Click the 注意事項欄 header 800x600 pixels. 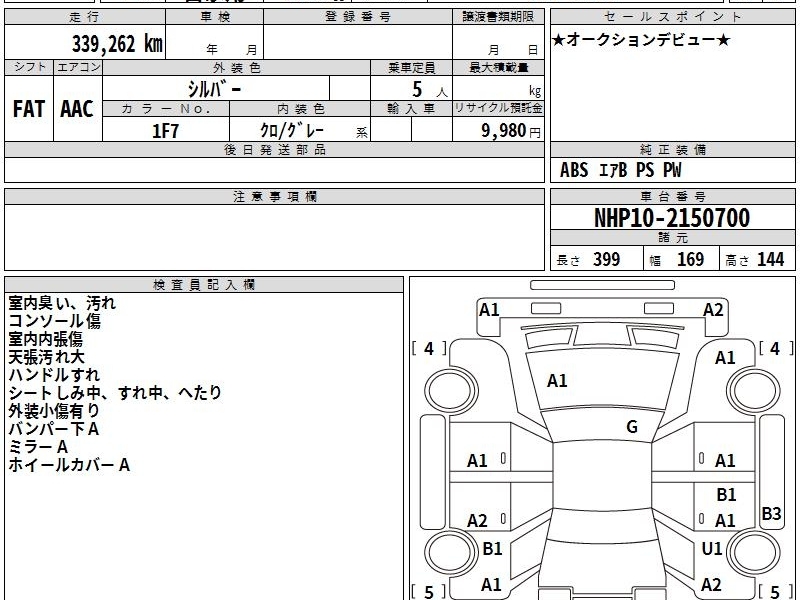tap(274, 196)
